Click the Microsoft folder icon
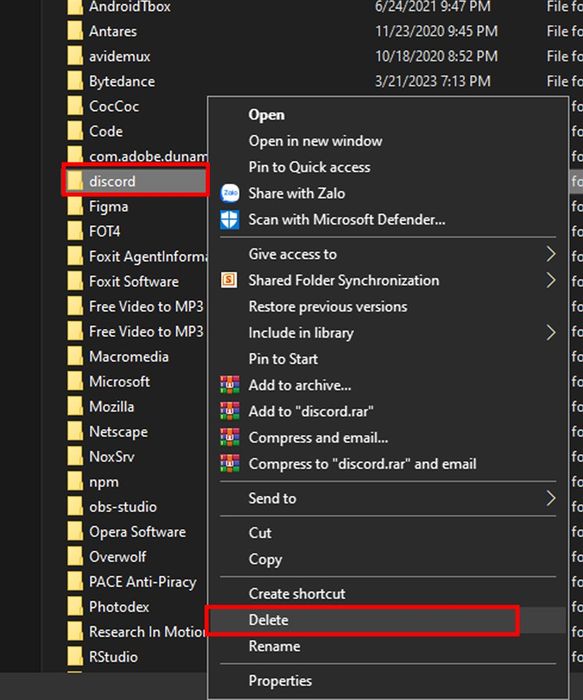Screen dimensions: 583x700 tap(75, 382)
